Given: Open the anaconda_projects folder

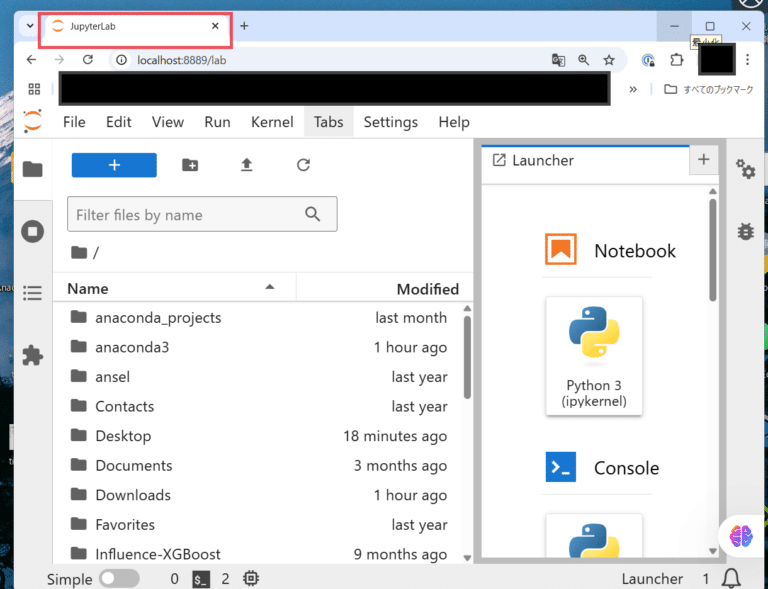Looking at the screenshot, I should coord(158,318).
